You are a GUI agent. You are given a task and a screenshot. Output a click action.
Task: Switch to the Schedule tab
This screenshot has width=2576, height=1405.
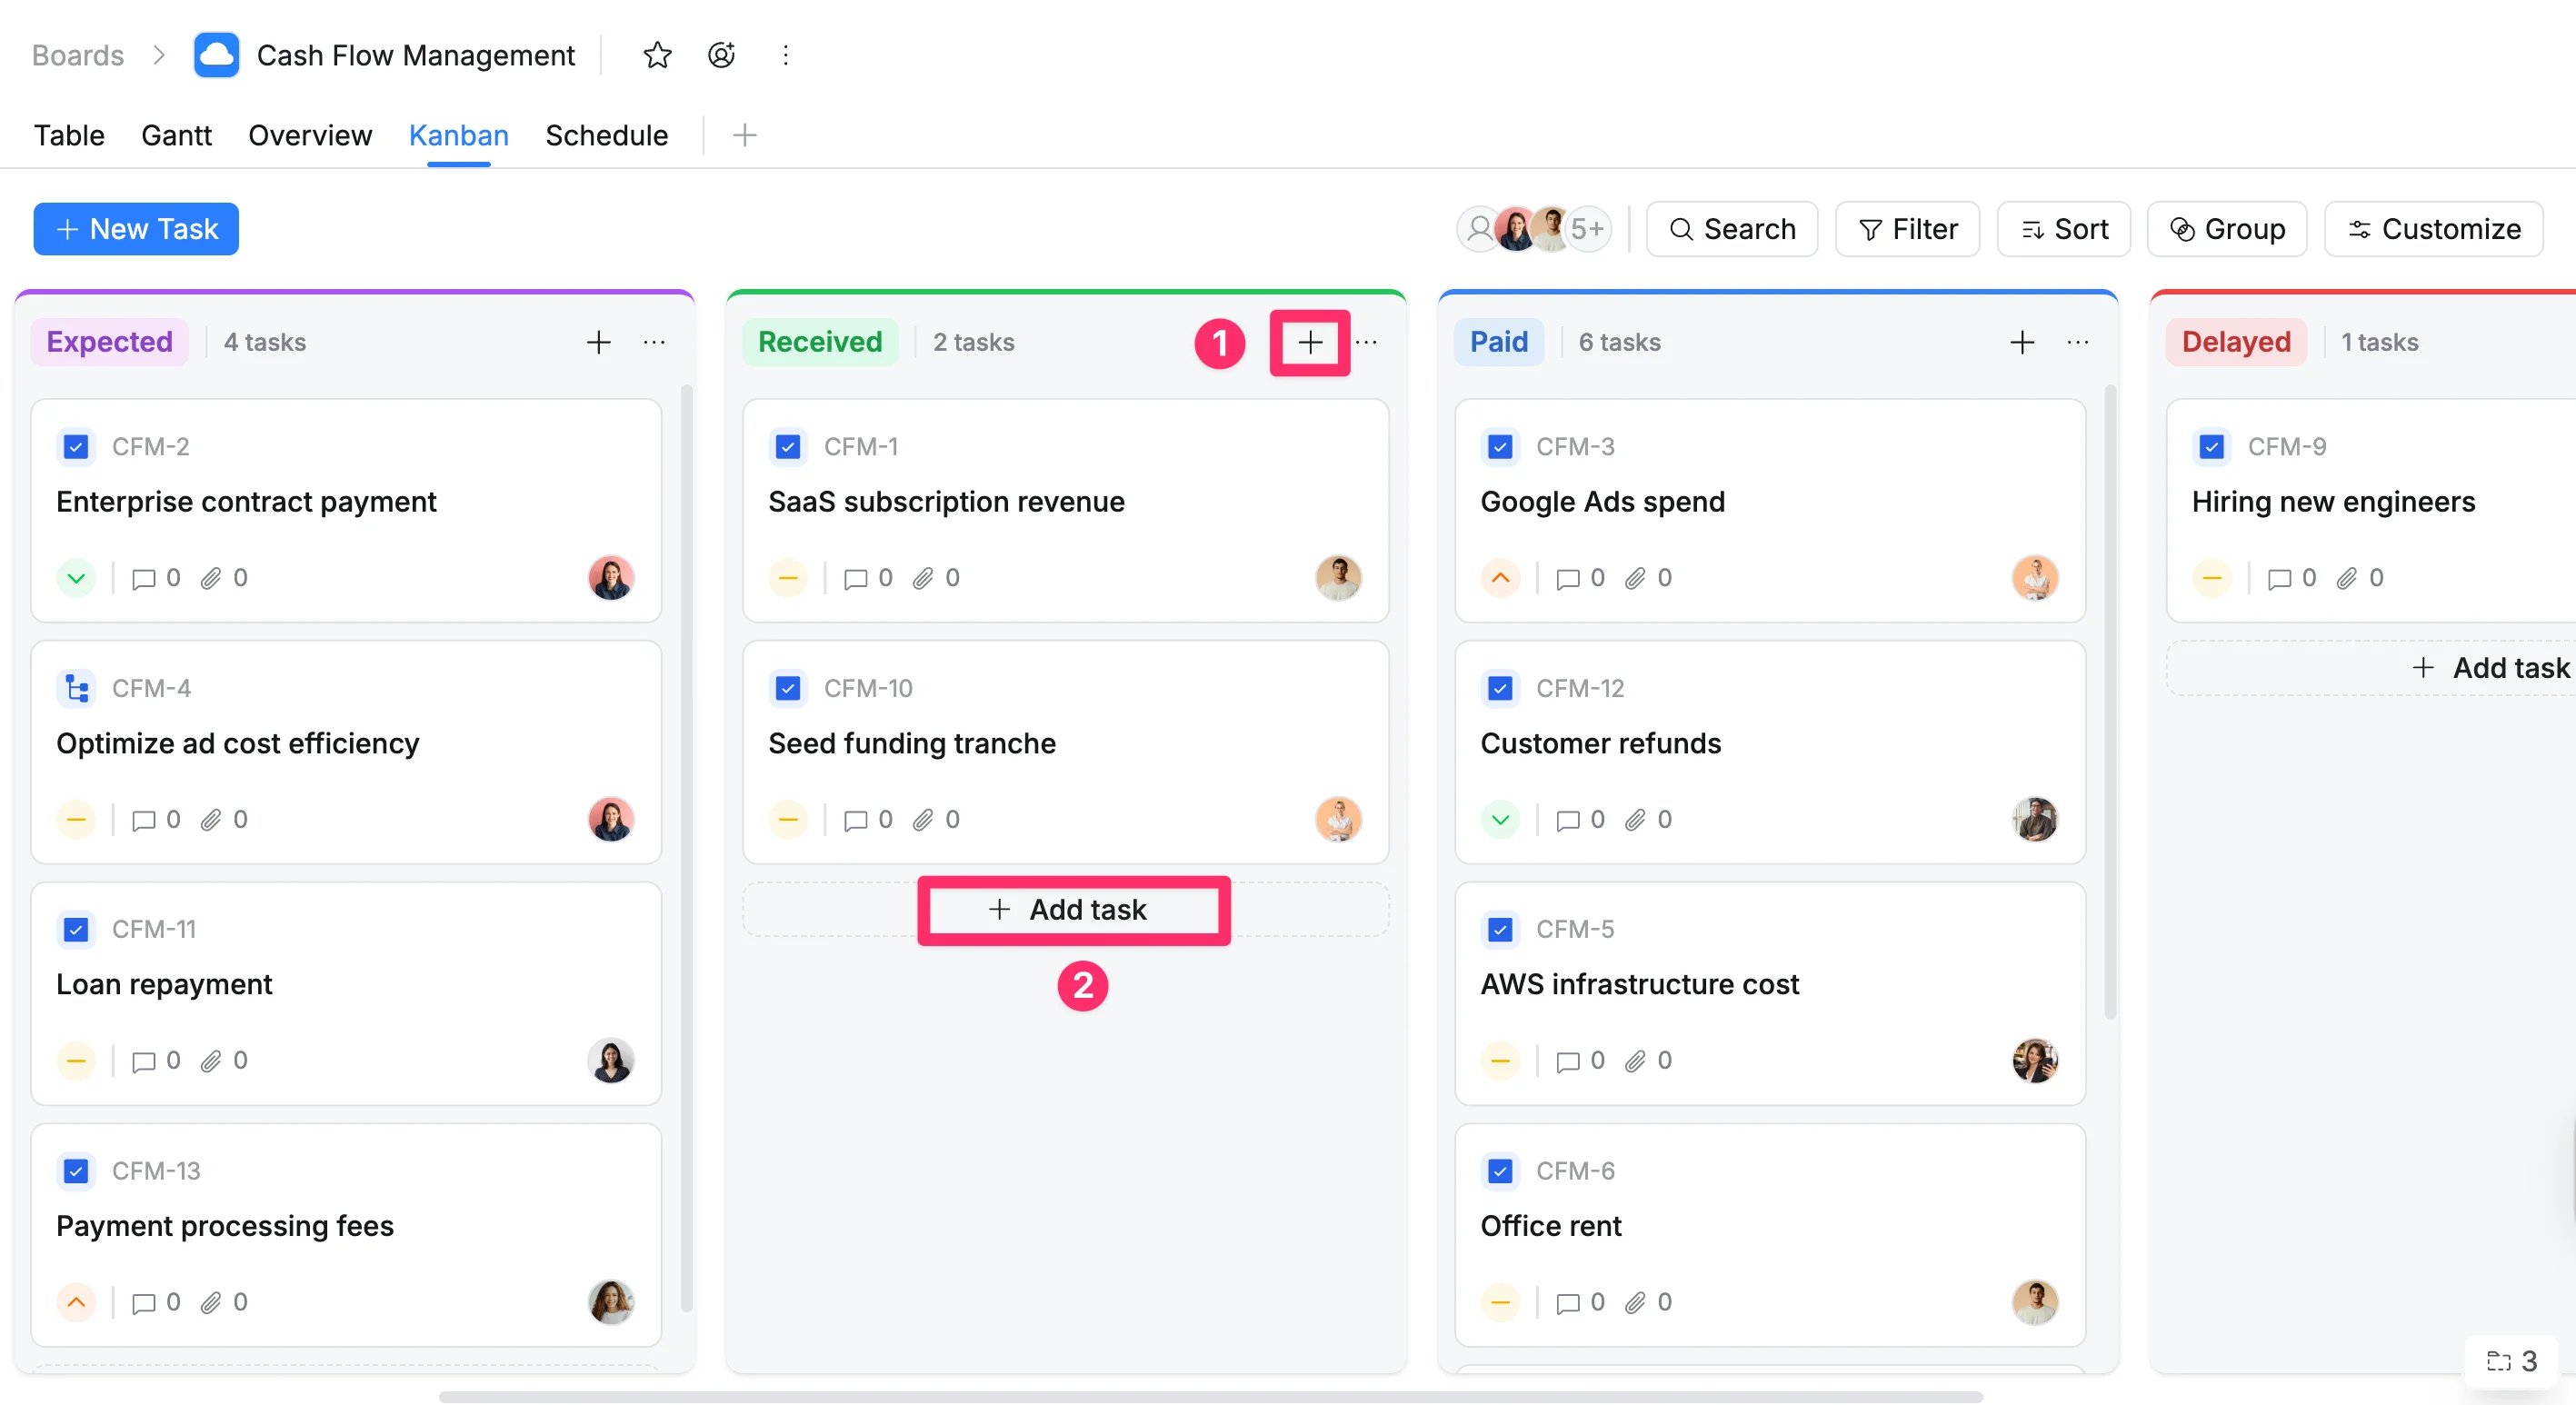pyautogui.click(x=606, y=135)
